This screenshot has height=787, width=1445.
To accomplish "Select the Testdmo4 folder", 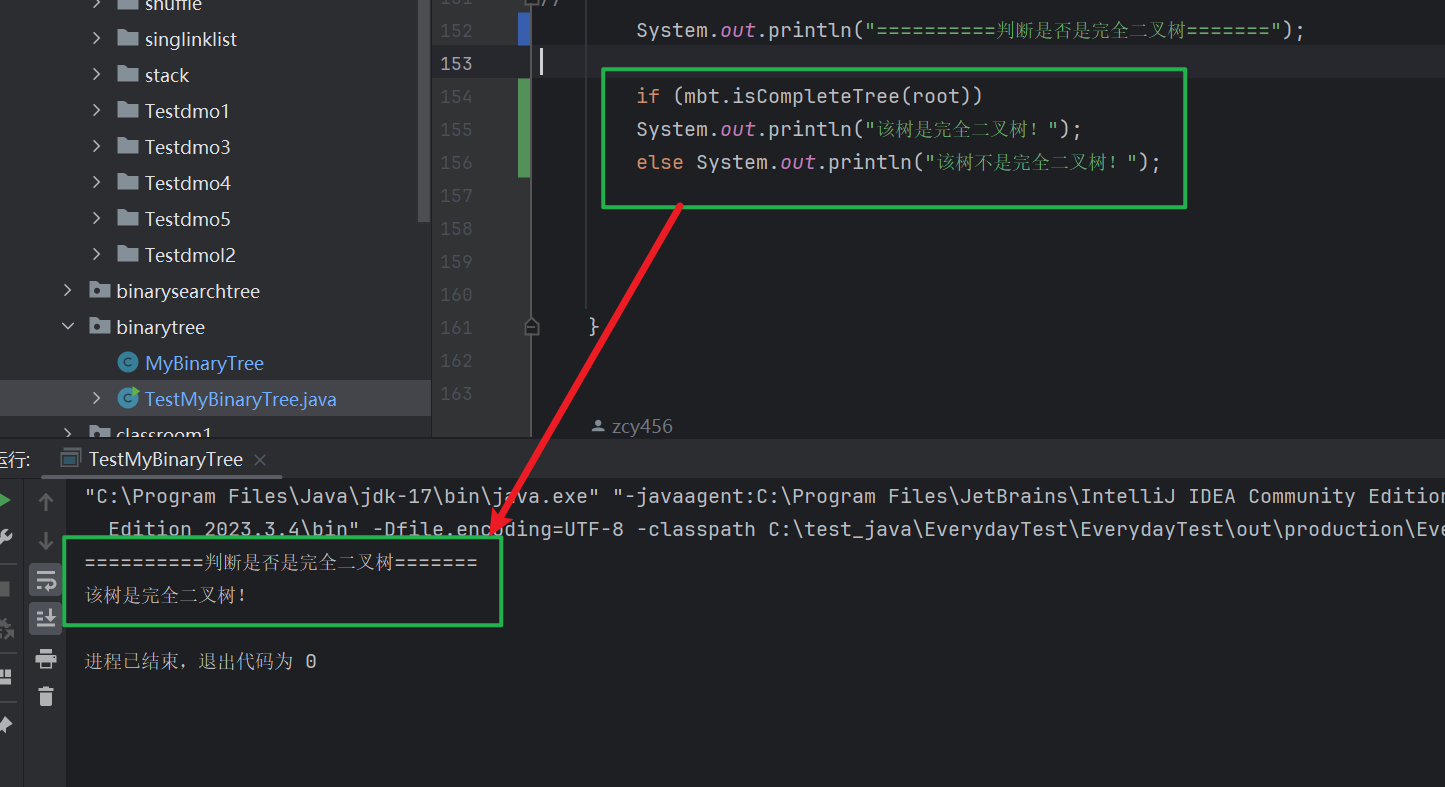I will click(187, 183).
